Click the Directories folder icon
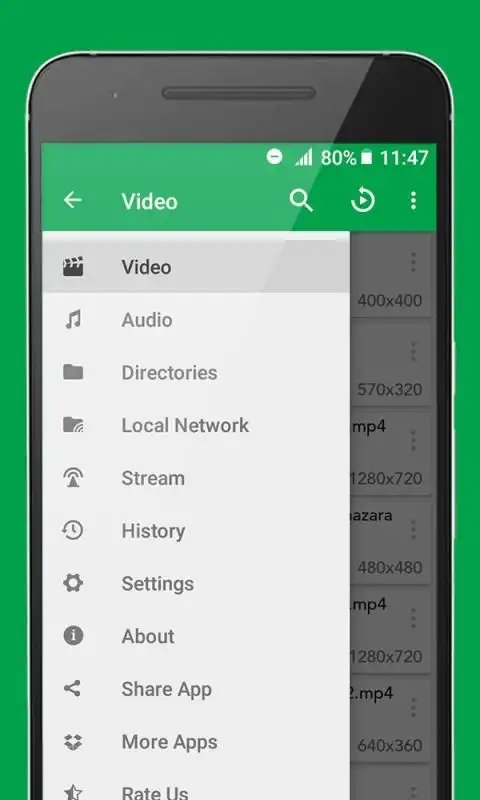Image resolution: width=480 pixels, height=800 pixels. coord(73,372)
